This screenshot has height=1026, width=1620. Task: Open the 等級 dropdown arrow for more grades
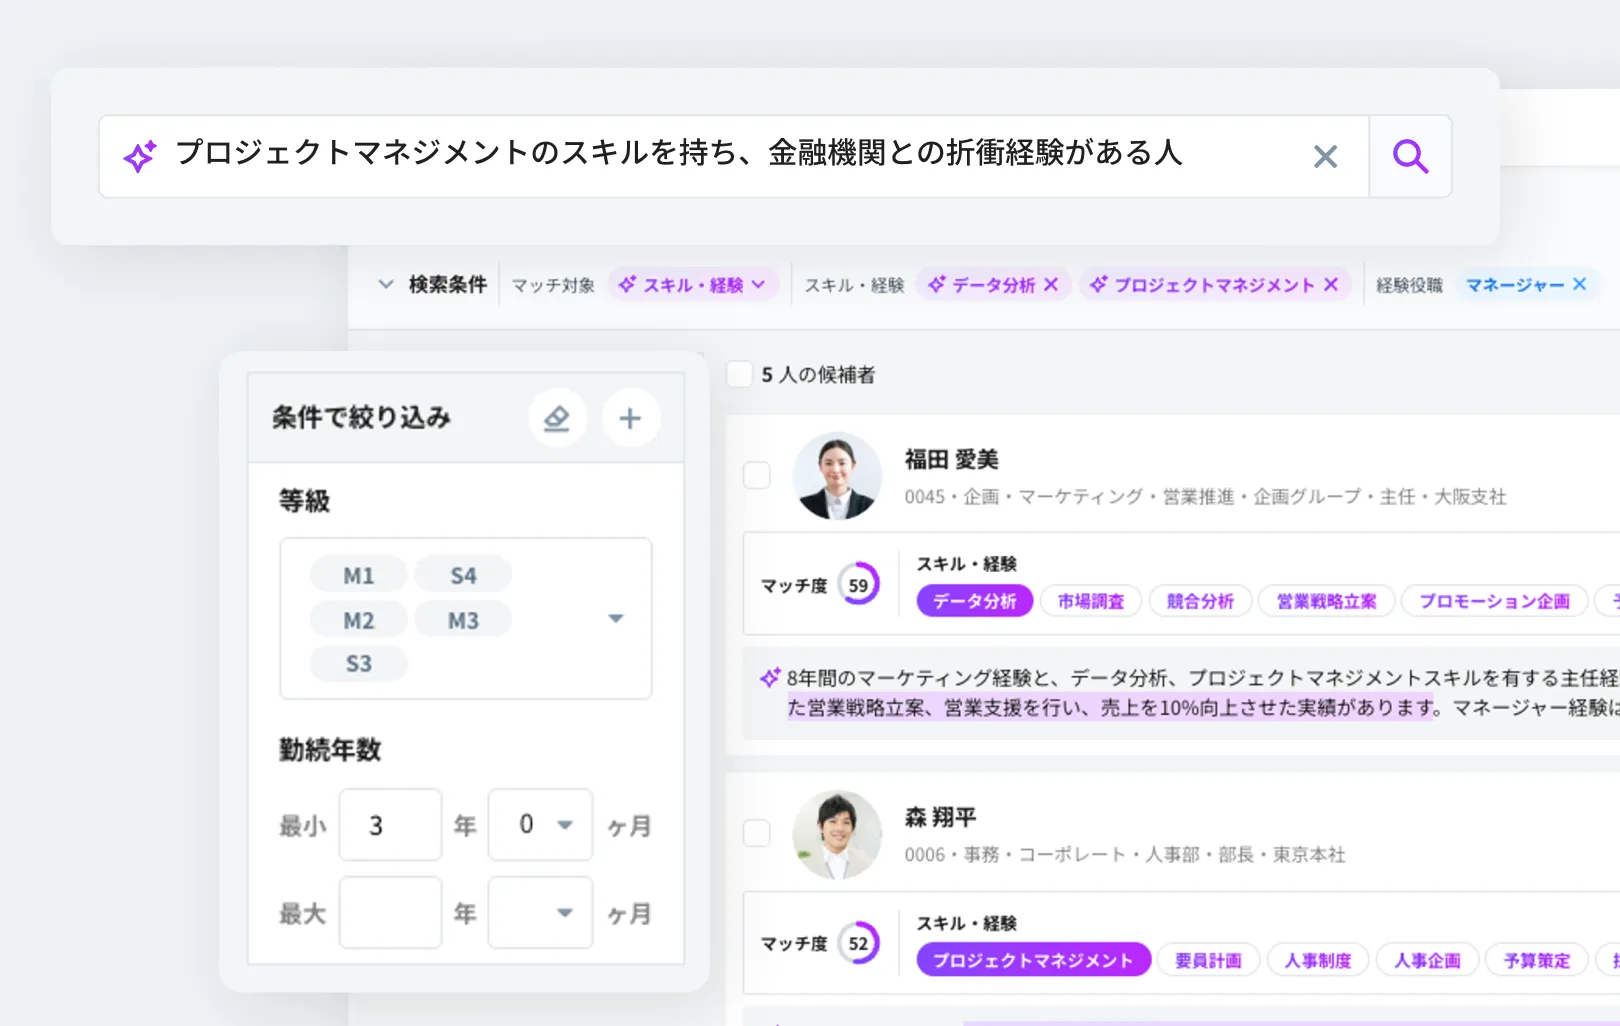[x=615, y=618]
